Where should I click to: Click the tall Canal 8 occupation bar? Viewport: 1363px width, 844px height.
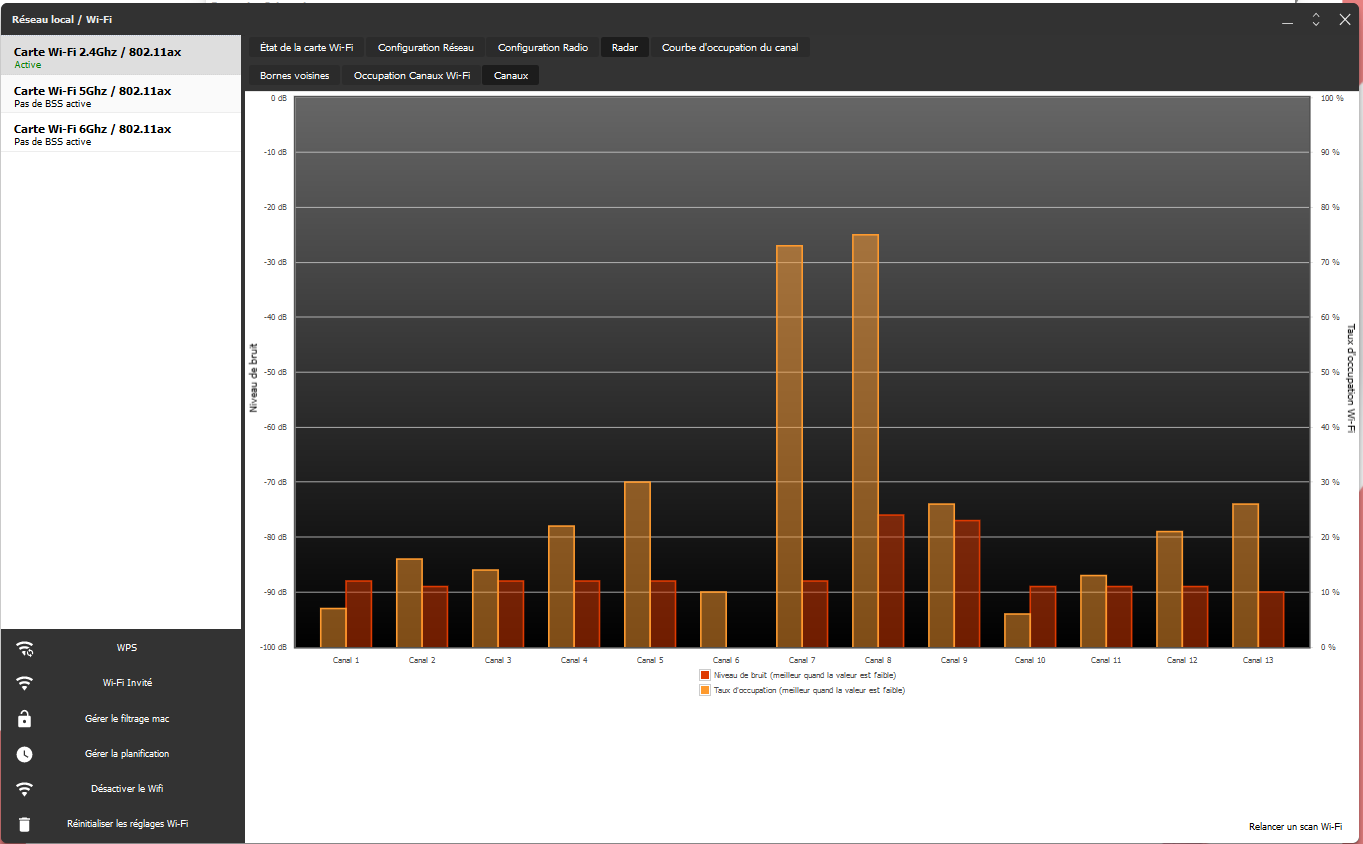click(865, 441)
